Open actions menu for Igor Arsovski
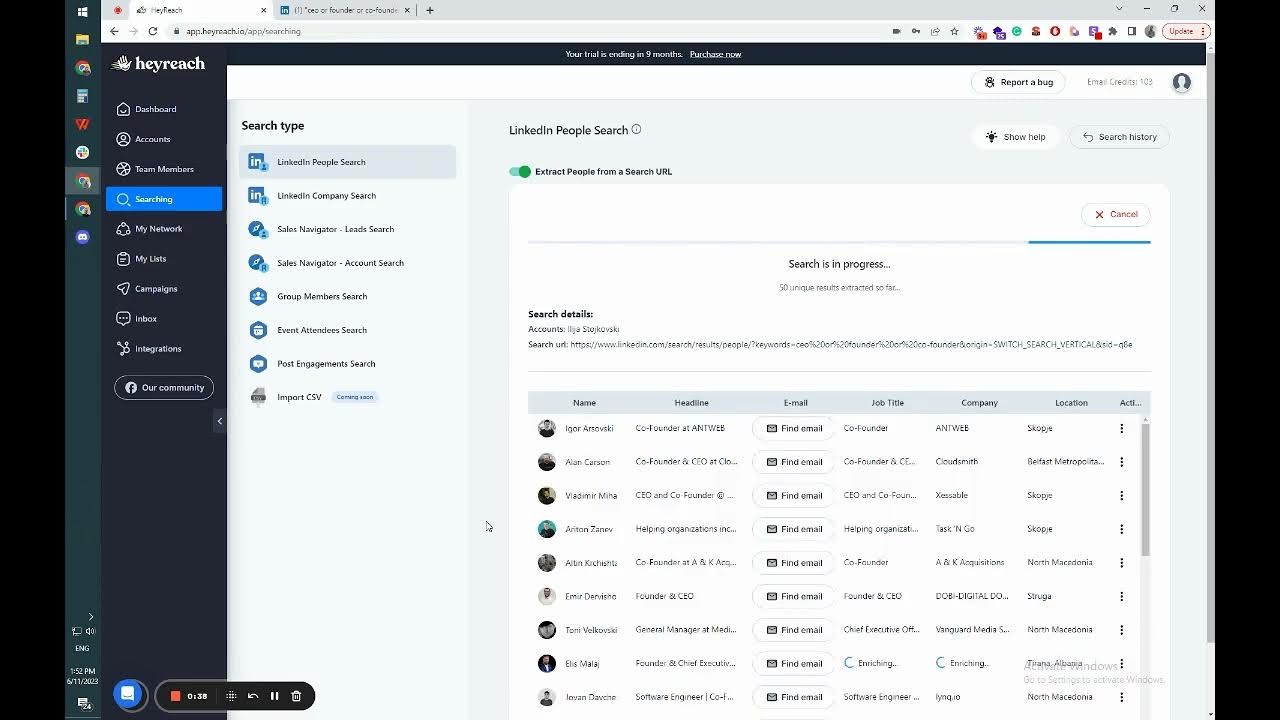This screenshot has height=720, width=1280. click(1122, 428)
